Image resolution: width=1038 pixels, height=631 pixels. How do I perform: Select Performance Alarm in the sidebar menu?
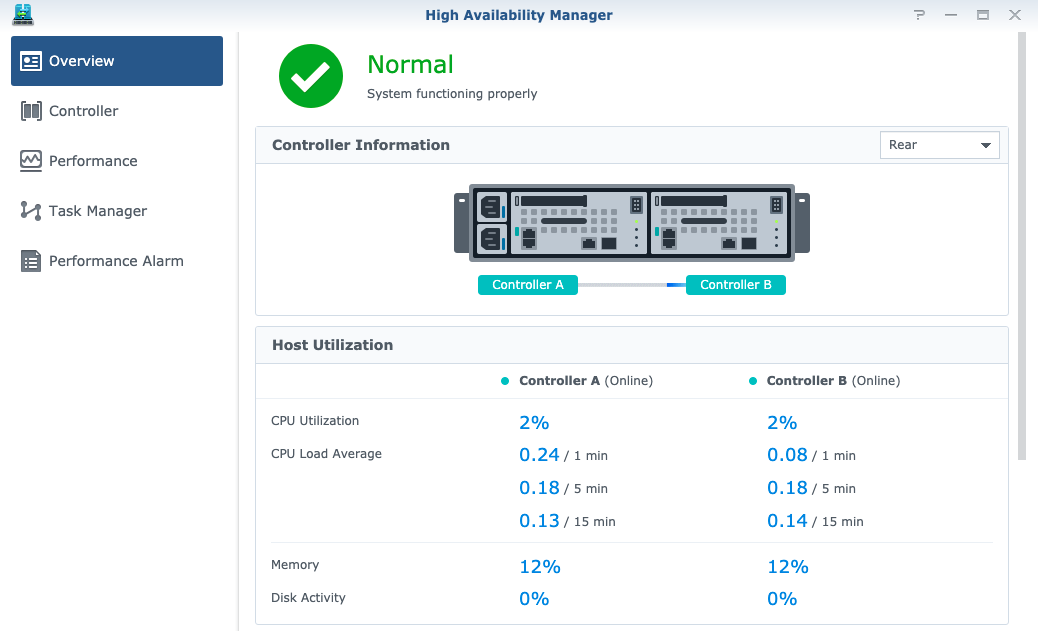[x=116, y=261]
